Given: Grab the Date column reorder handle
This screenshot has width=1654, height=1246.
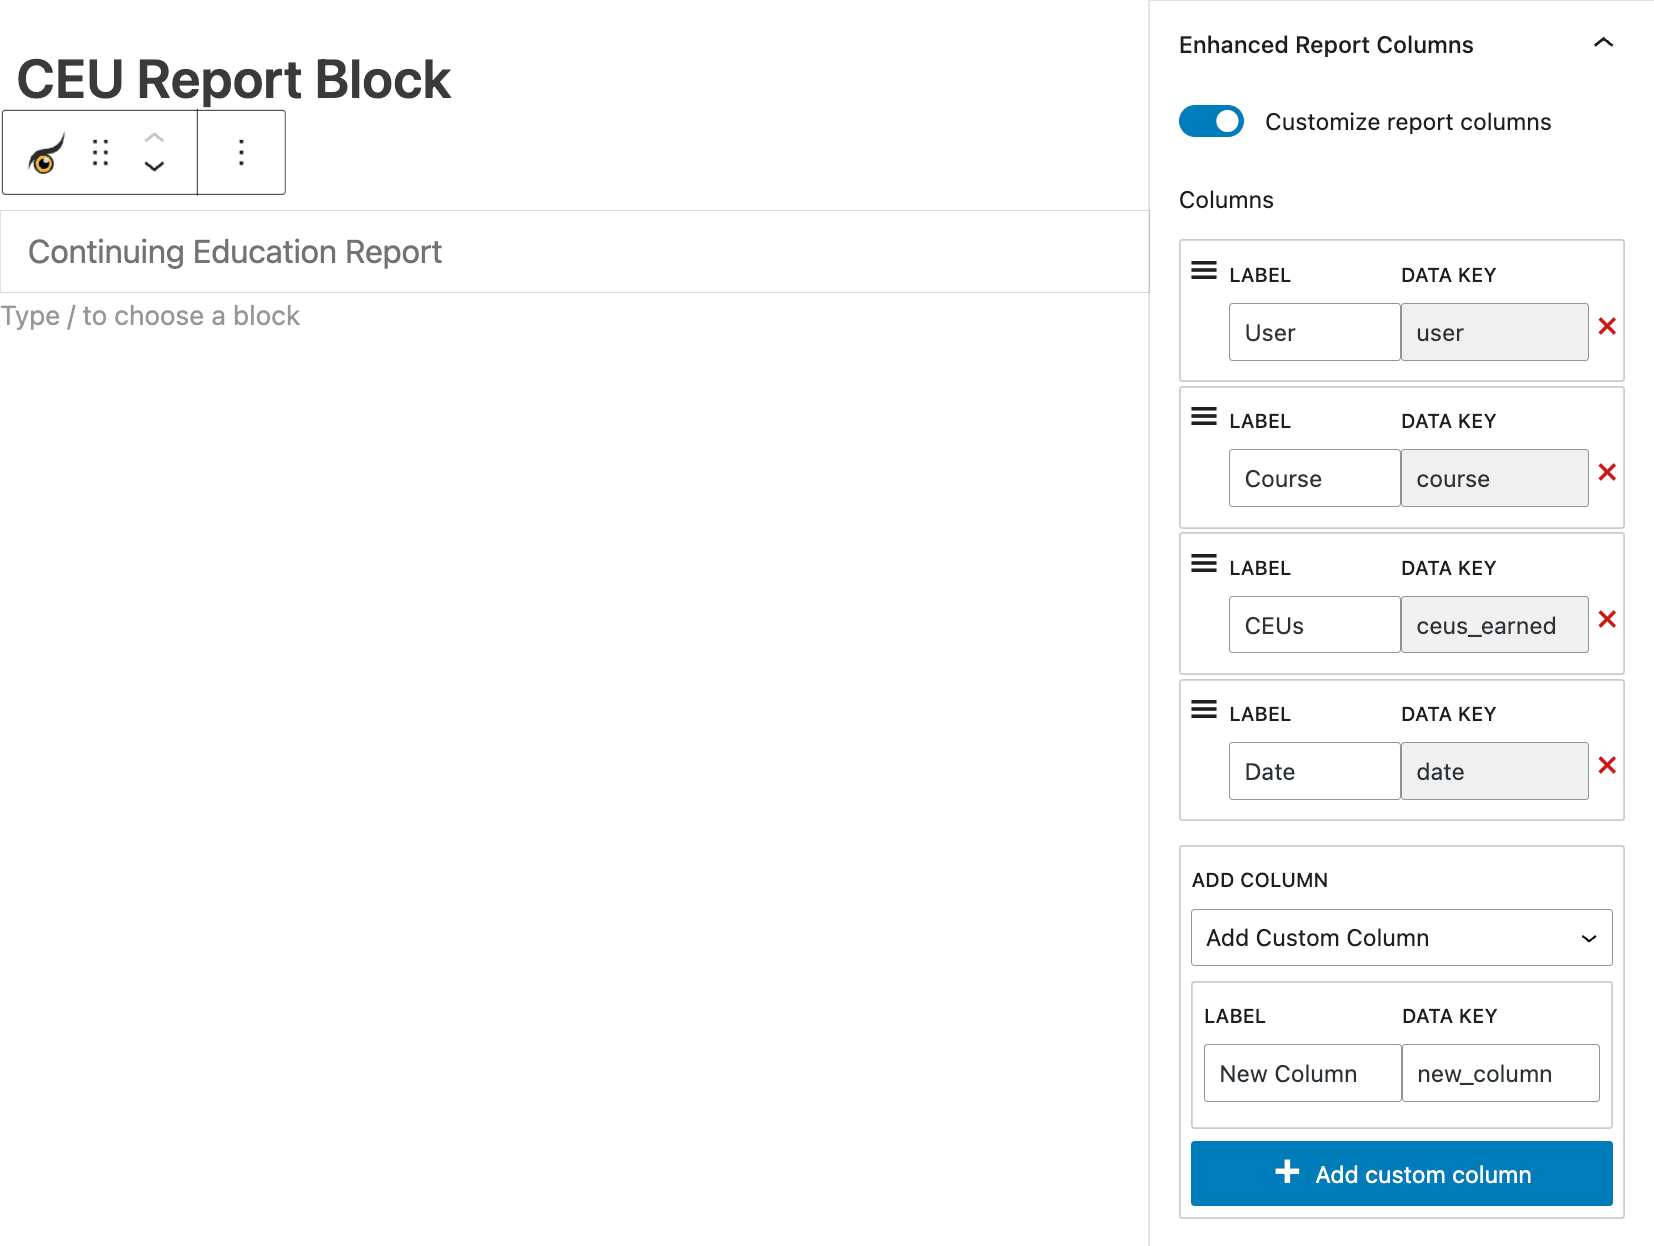Looking at the screenshot, I should pyautogui.click(x=1203, y=709).
